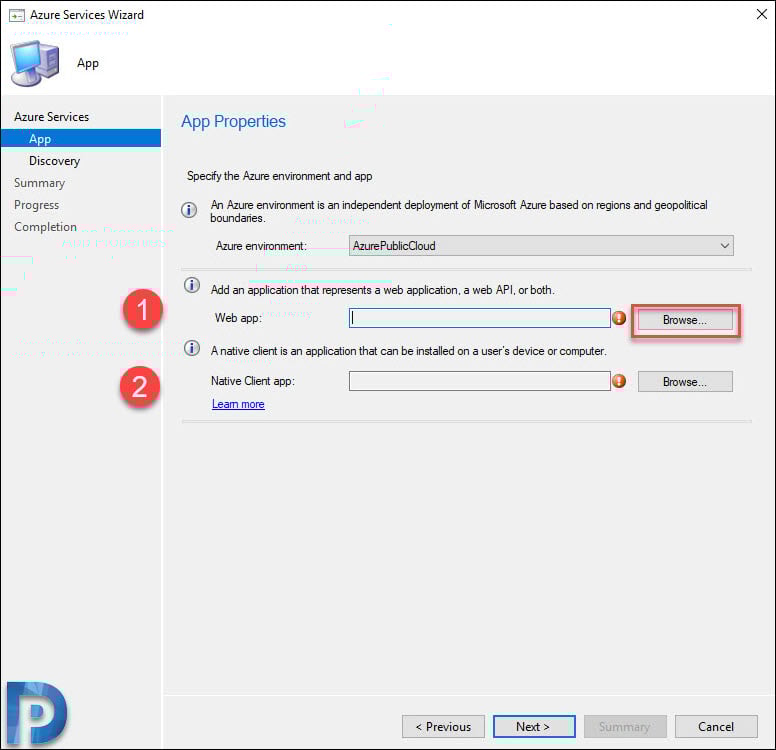Click the computer icon in the App header
The height and width of the screenshot is (750, 776).
point(35,63)
